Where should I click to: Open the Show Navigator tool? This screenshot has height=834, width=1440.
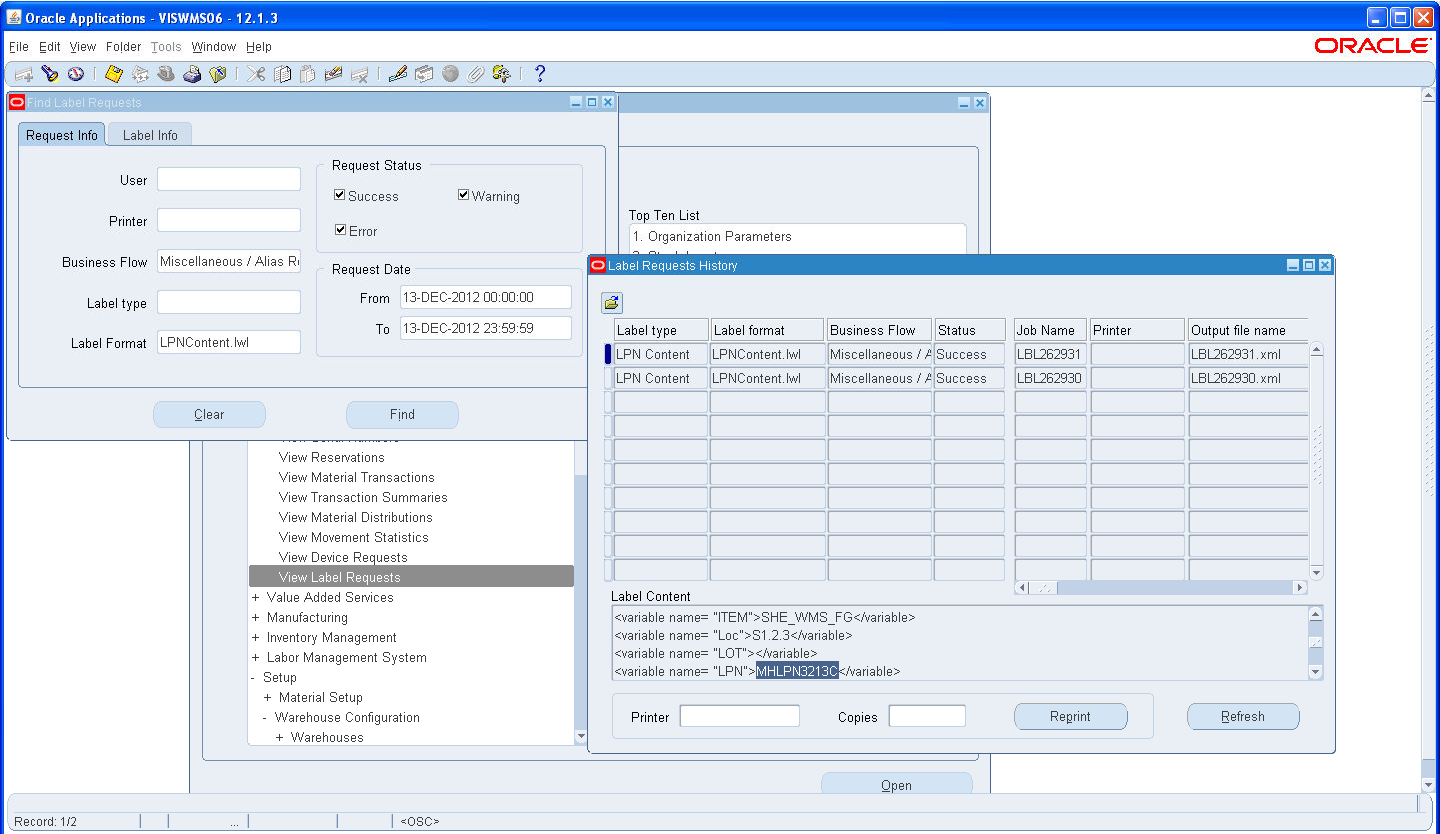tap(76, 73)
